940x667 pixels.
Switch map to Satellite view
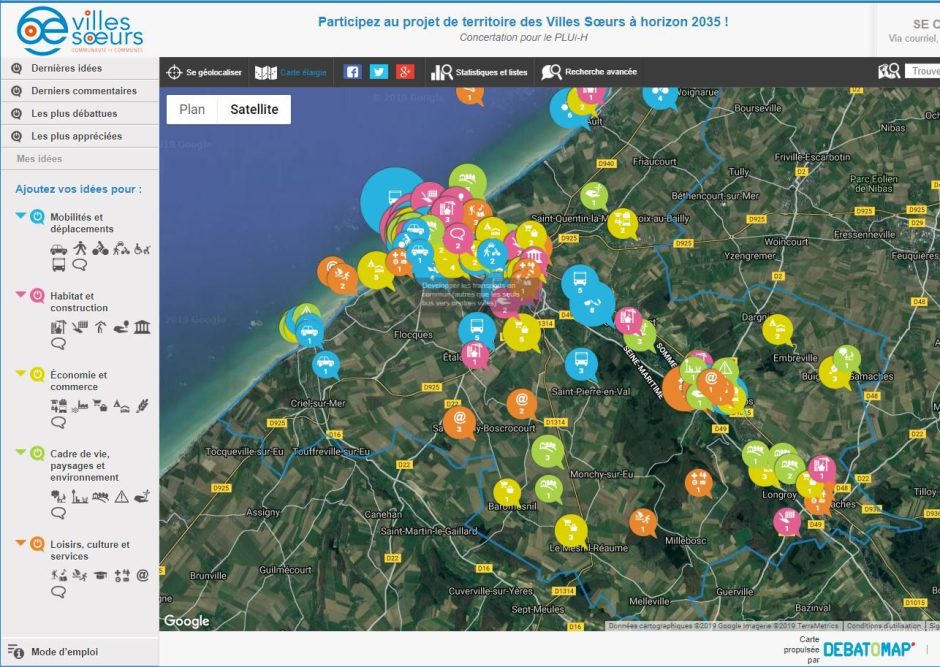254,110
